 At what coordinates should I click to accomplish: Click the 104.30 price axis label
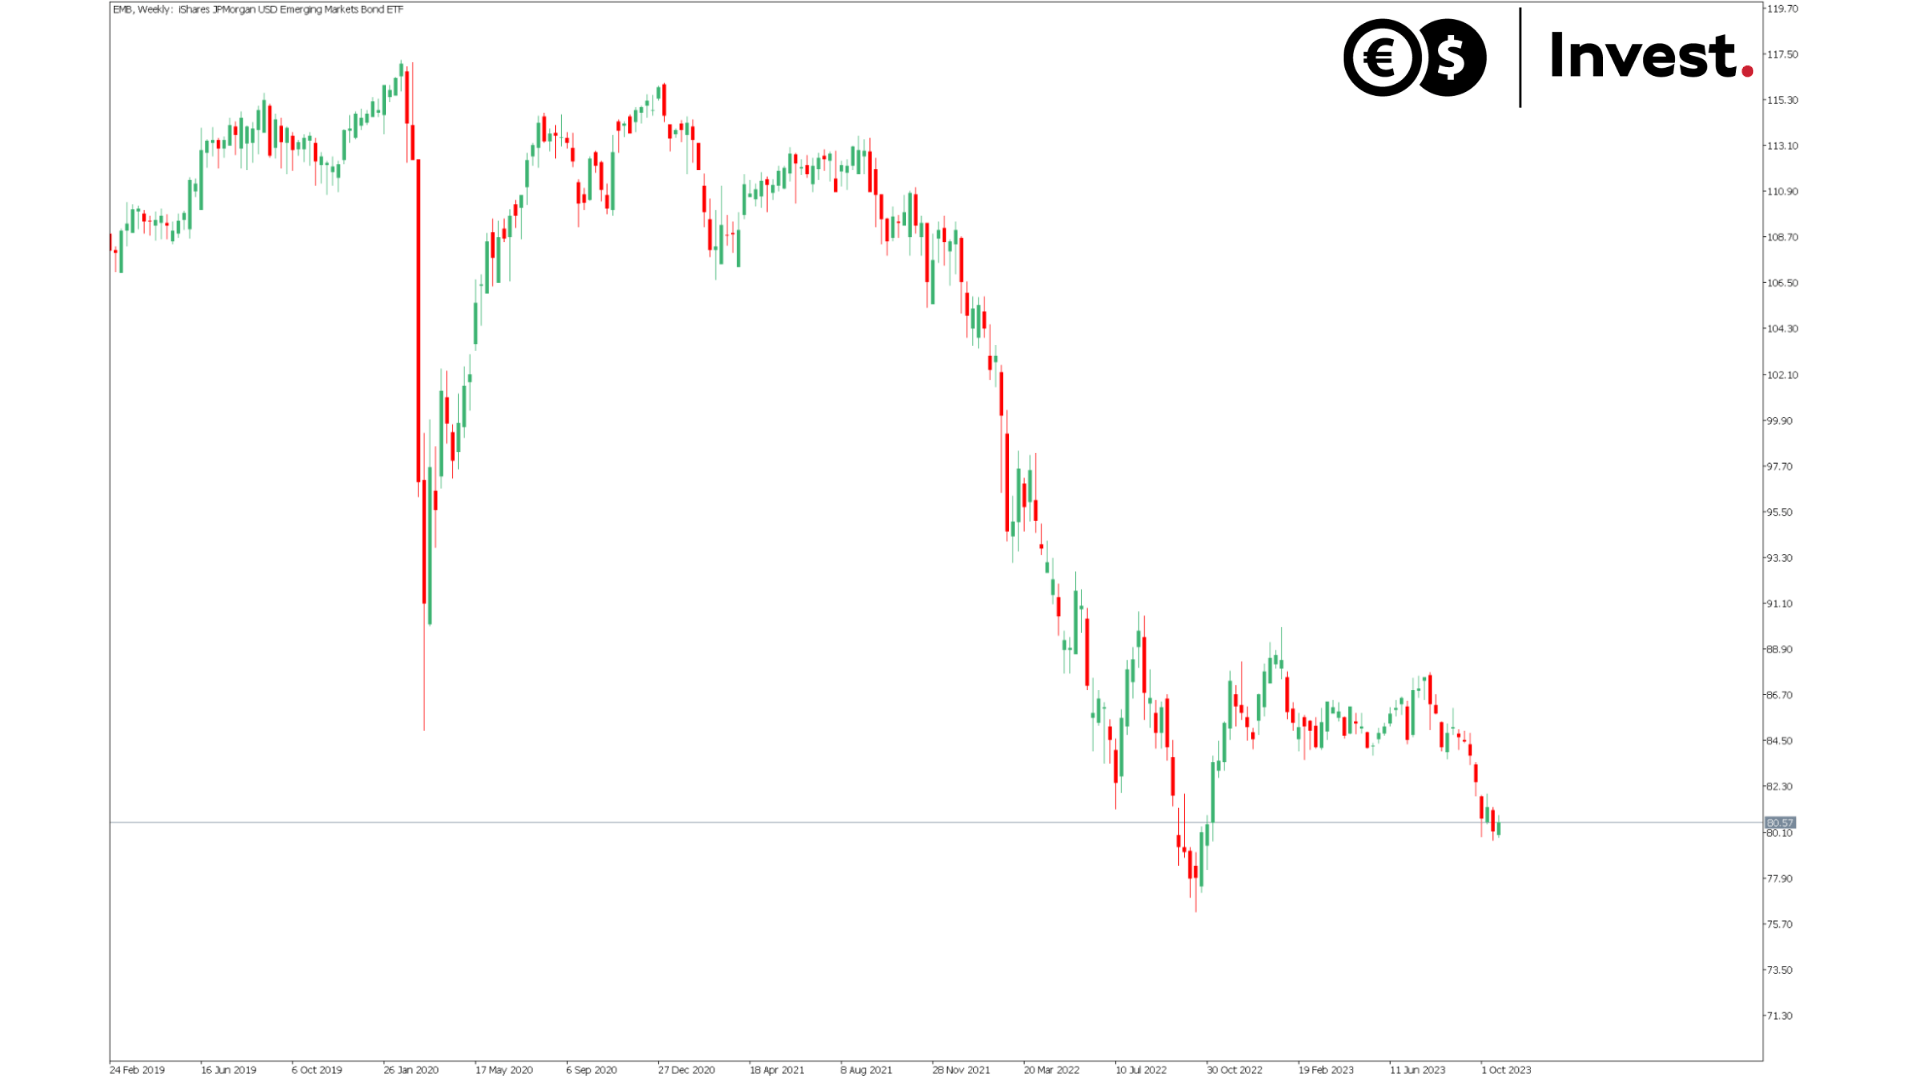pyautogui.click(x=1782, y=329)
